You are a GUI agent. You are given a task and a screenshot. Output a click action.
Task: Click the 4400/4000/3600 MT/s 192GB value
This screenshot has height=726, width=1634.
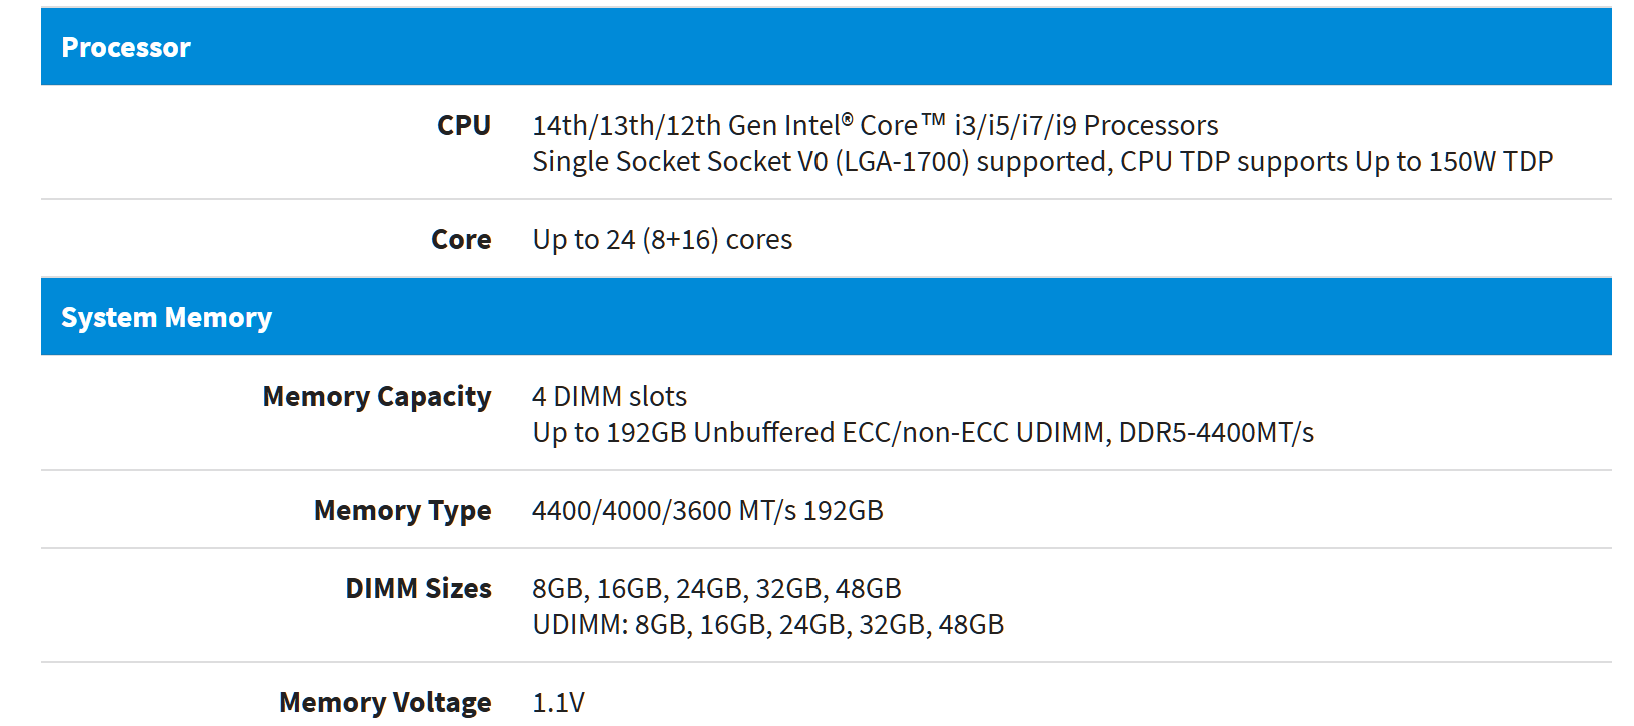pyautogui.click(x=707, y=511)
